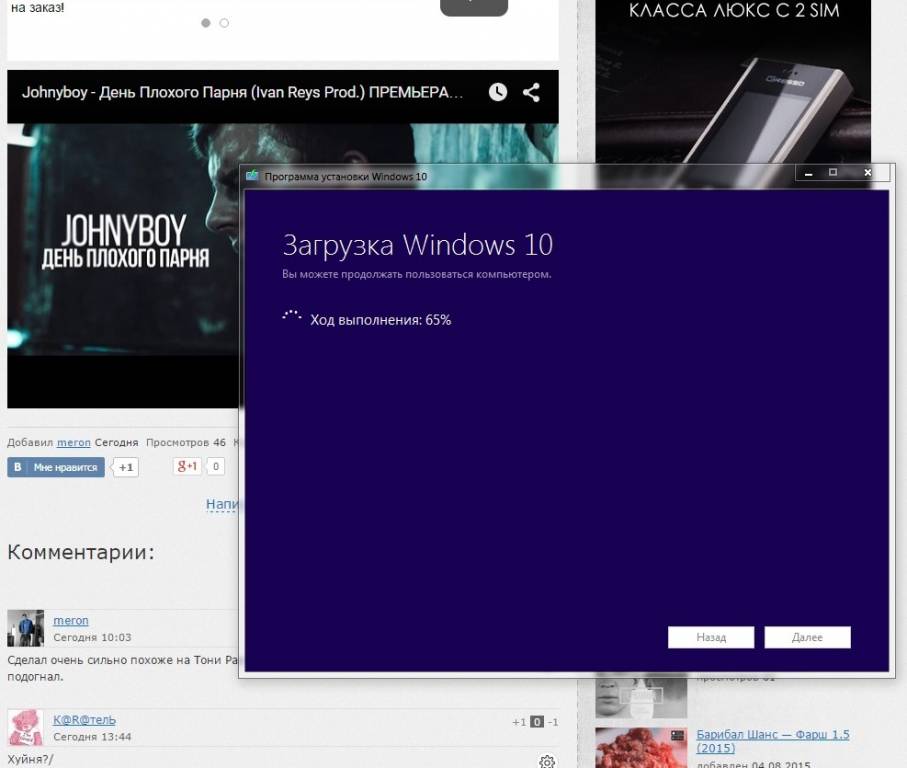Click the Windows 10 setup title bar icon
This screenshot has height=768, width=907.
coord(252,176)
